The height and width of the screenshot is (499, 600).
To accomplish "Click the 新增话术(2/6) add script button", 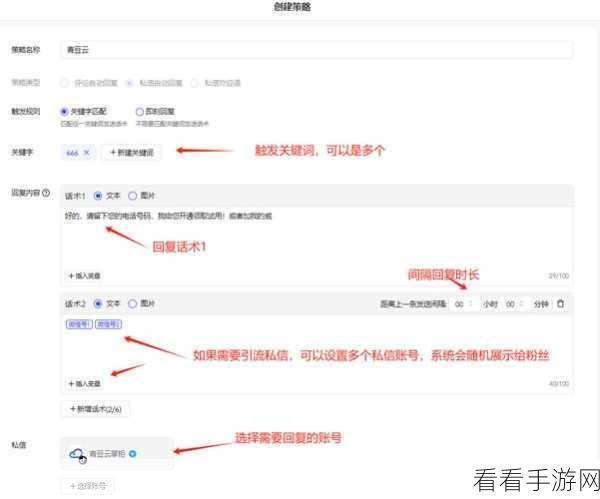I will pyautogui.click(x=96, y=409).
